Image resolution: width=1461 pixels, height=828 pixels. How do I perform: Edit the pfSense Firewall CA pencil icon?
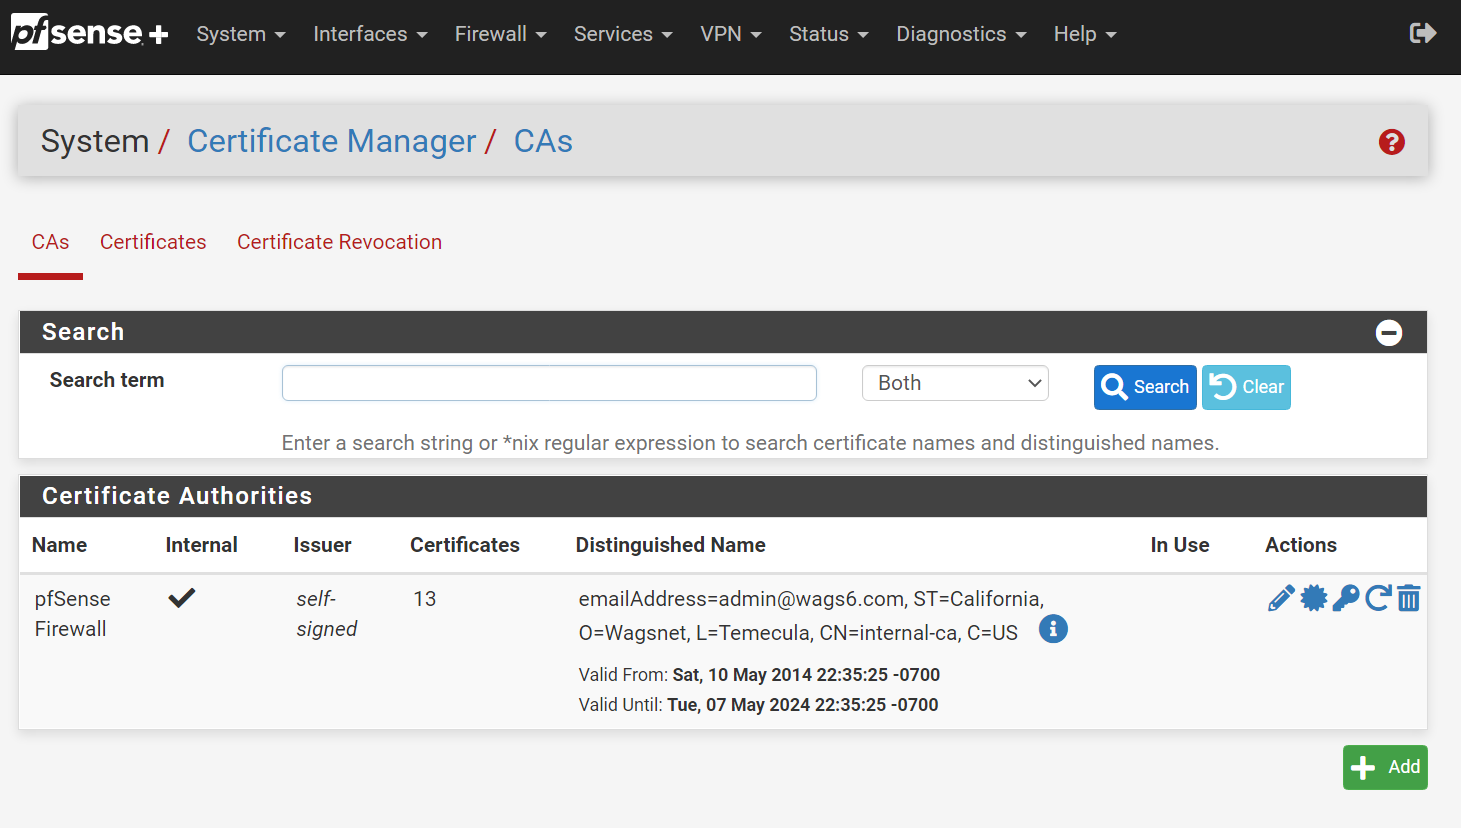pos(1281,598)
